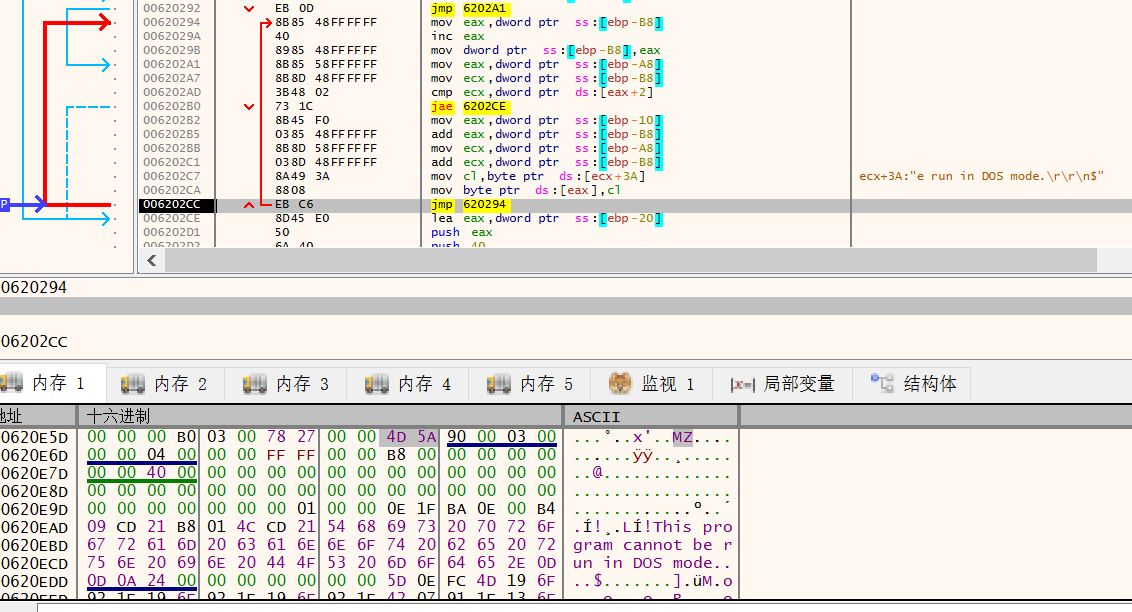Click the 内存 4 tab memory icon
Screen dimensions: 1132x612
[376, 384]
